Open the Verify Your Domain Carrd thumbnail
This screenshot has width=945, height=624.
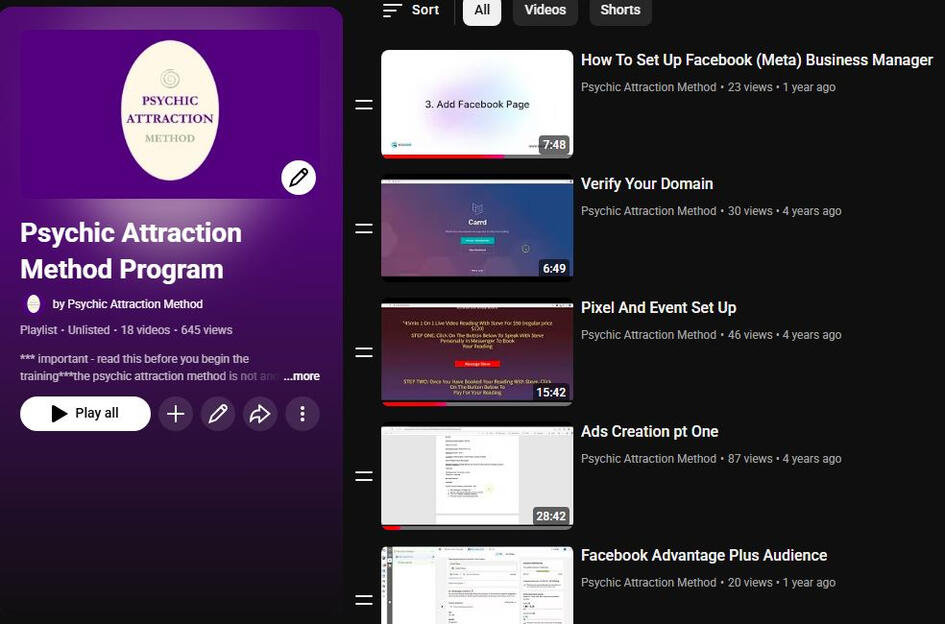(477, 228)
